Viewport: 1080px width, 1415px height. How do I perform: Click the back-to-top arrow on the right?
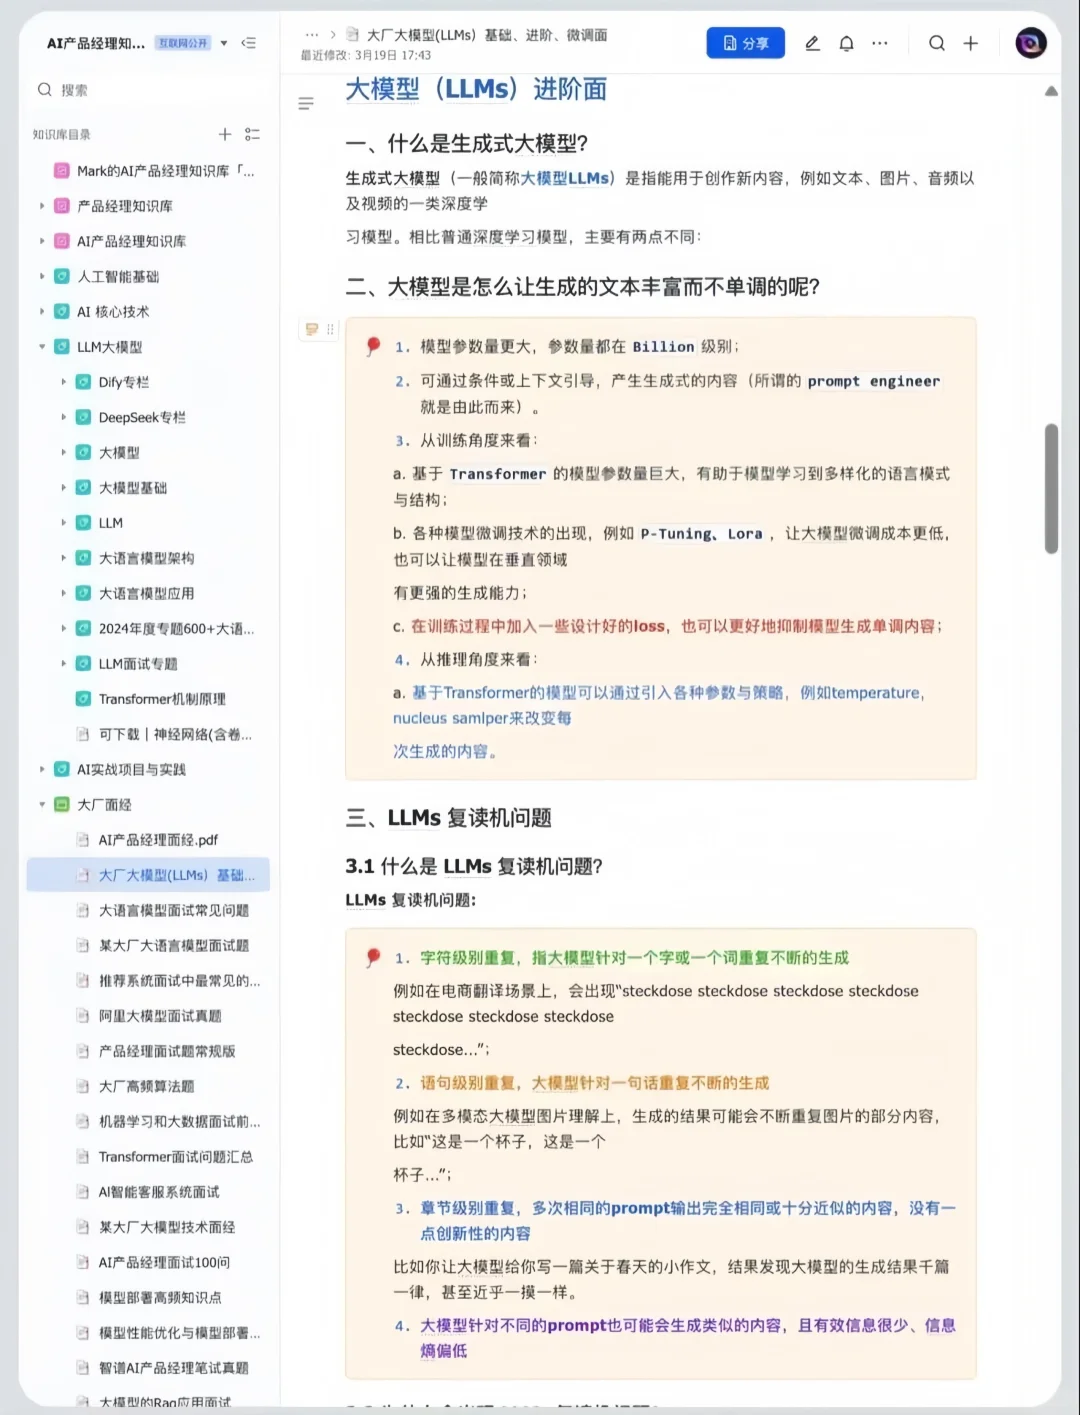click(x=1052, y=91)
